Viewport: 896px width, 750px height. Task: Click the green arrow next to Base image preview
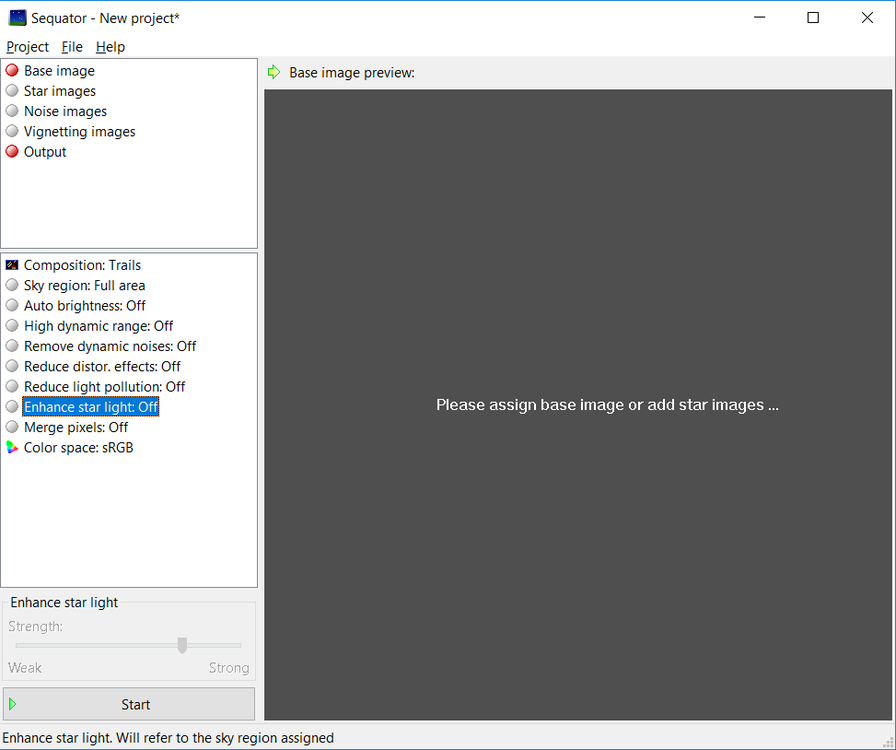click(274, 72)
